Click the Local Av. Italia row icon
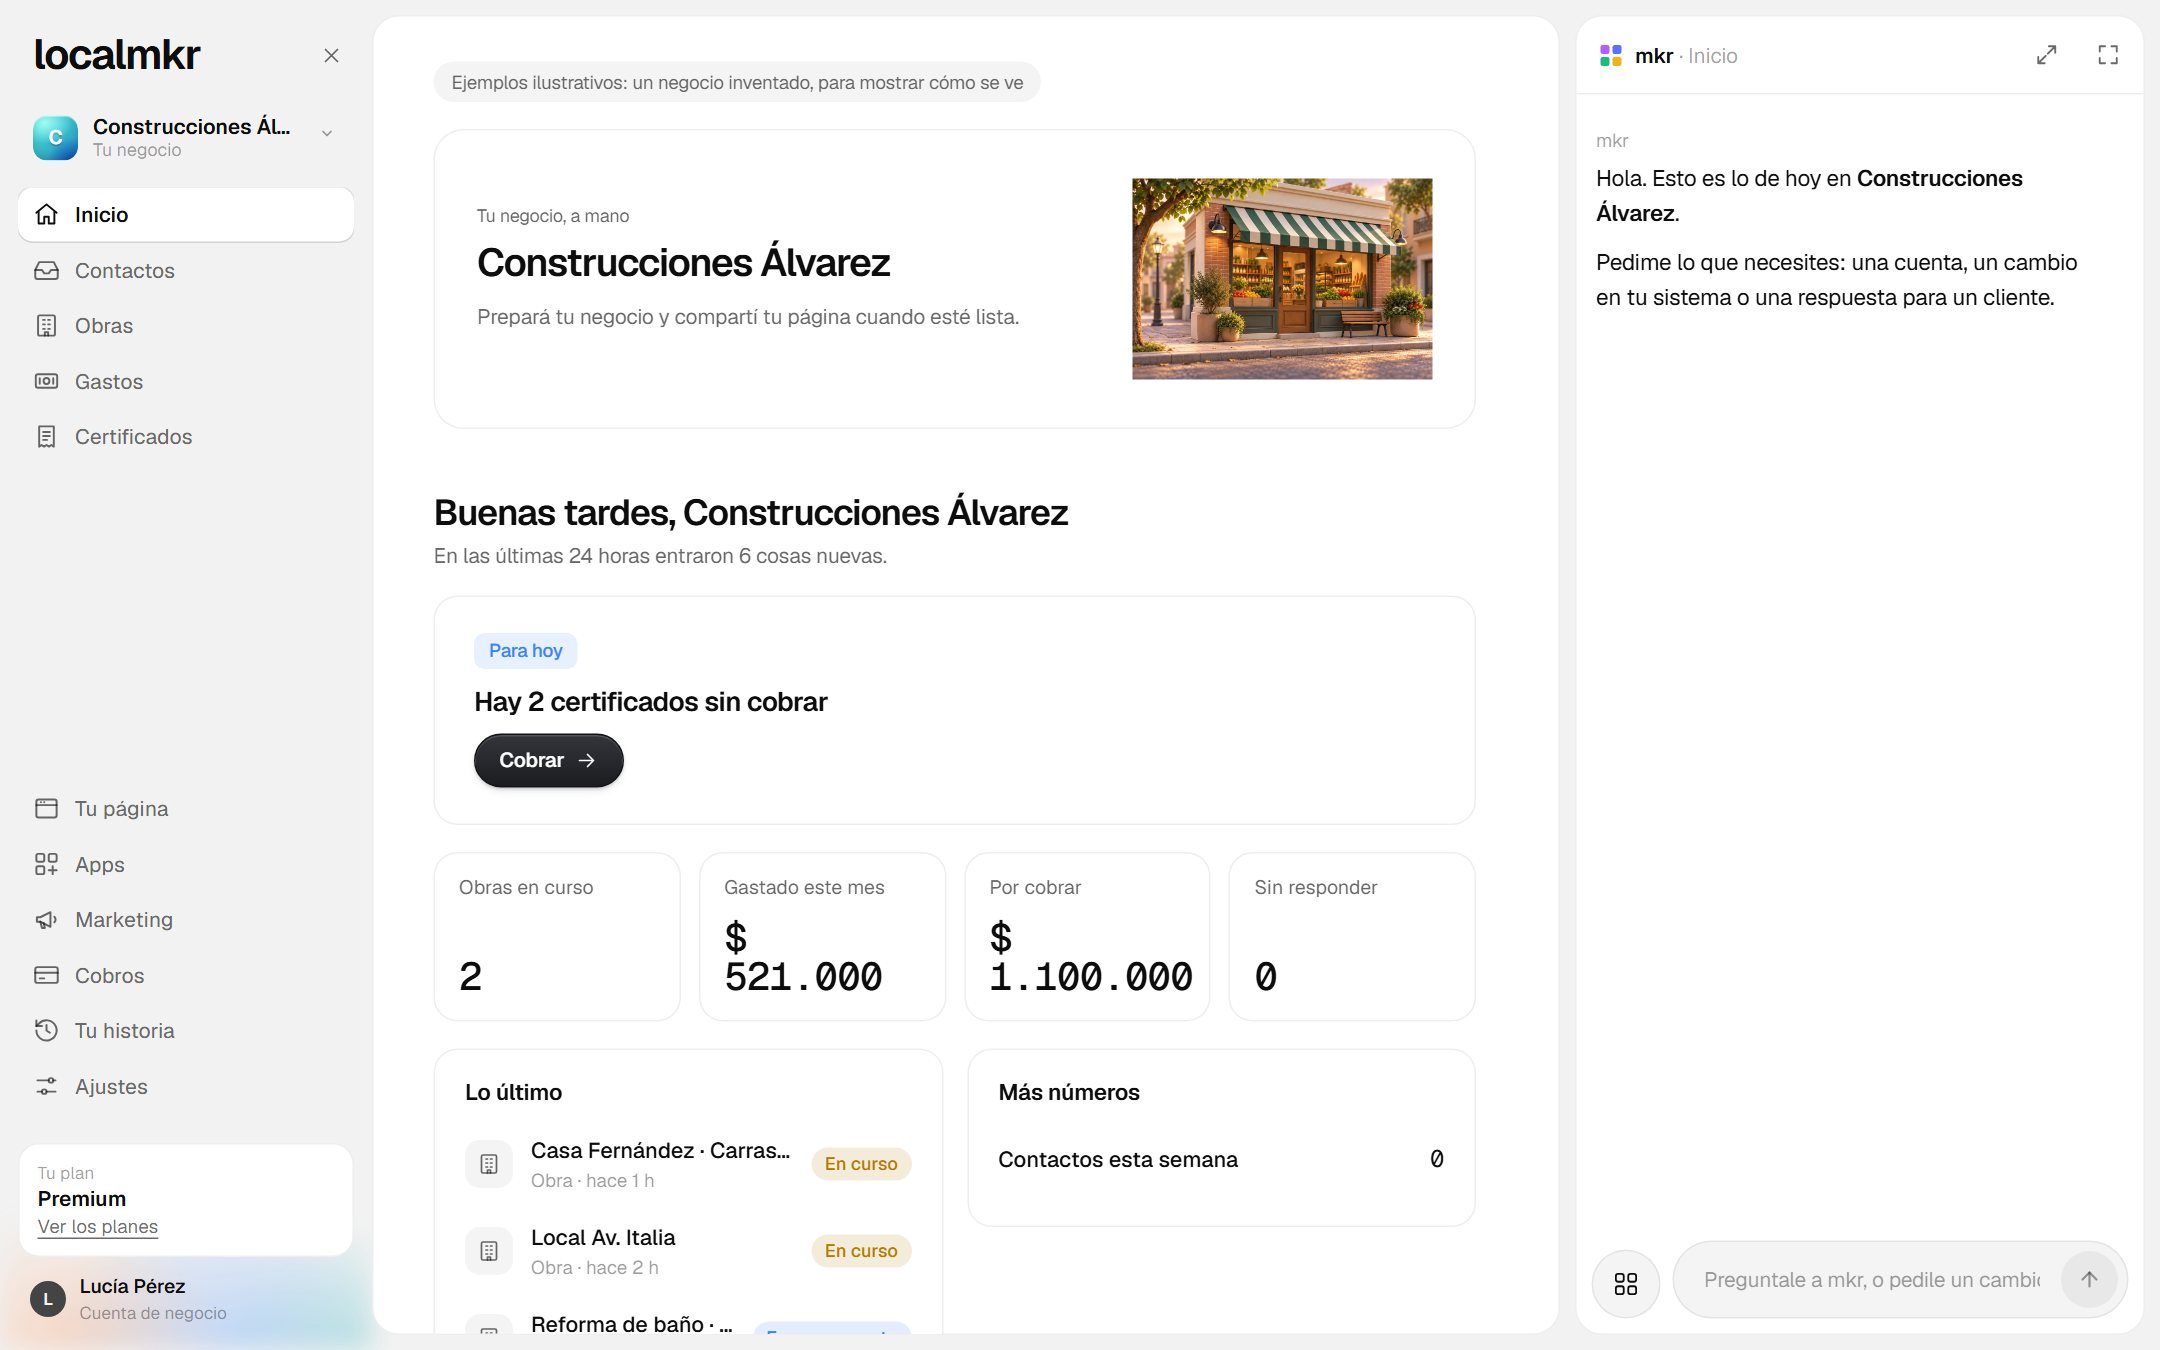Image resolution: width=2160 pixels, height=1350 pixels. click(x=489, y=1251)
